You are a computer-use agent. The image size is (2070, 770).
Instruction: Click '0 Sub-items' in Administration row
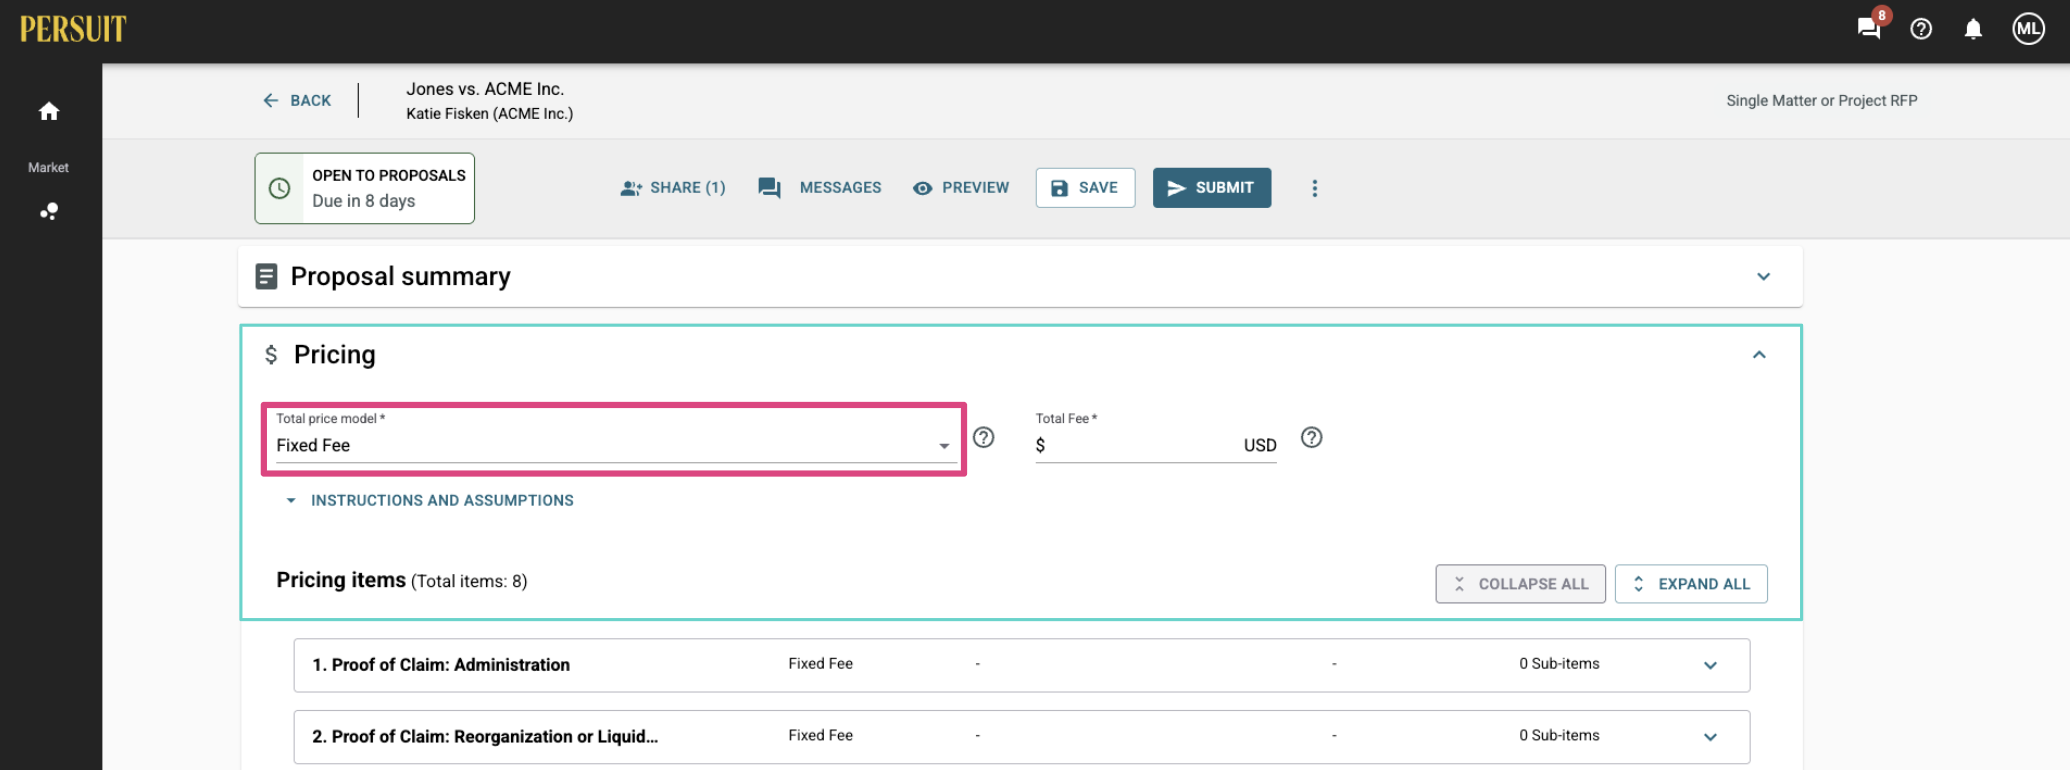tap(1559, 664)
